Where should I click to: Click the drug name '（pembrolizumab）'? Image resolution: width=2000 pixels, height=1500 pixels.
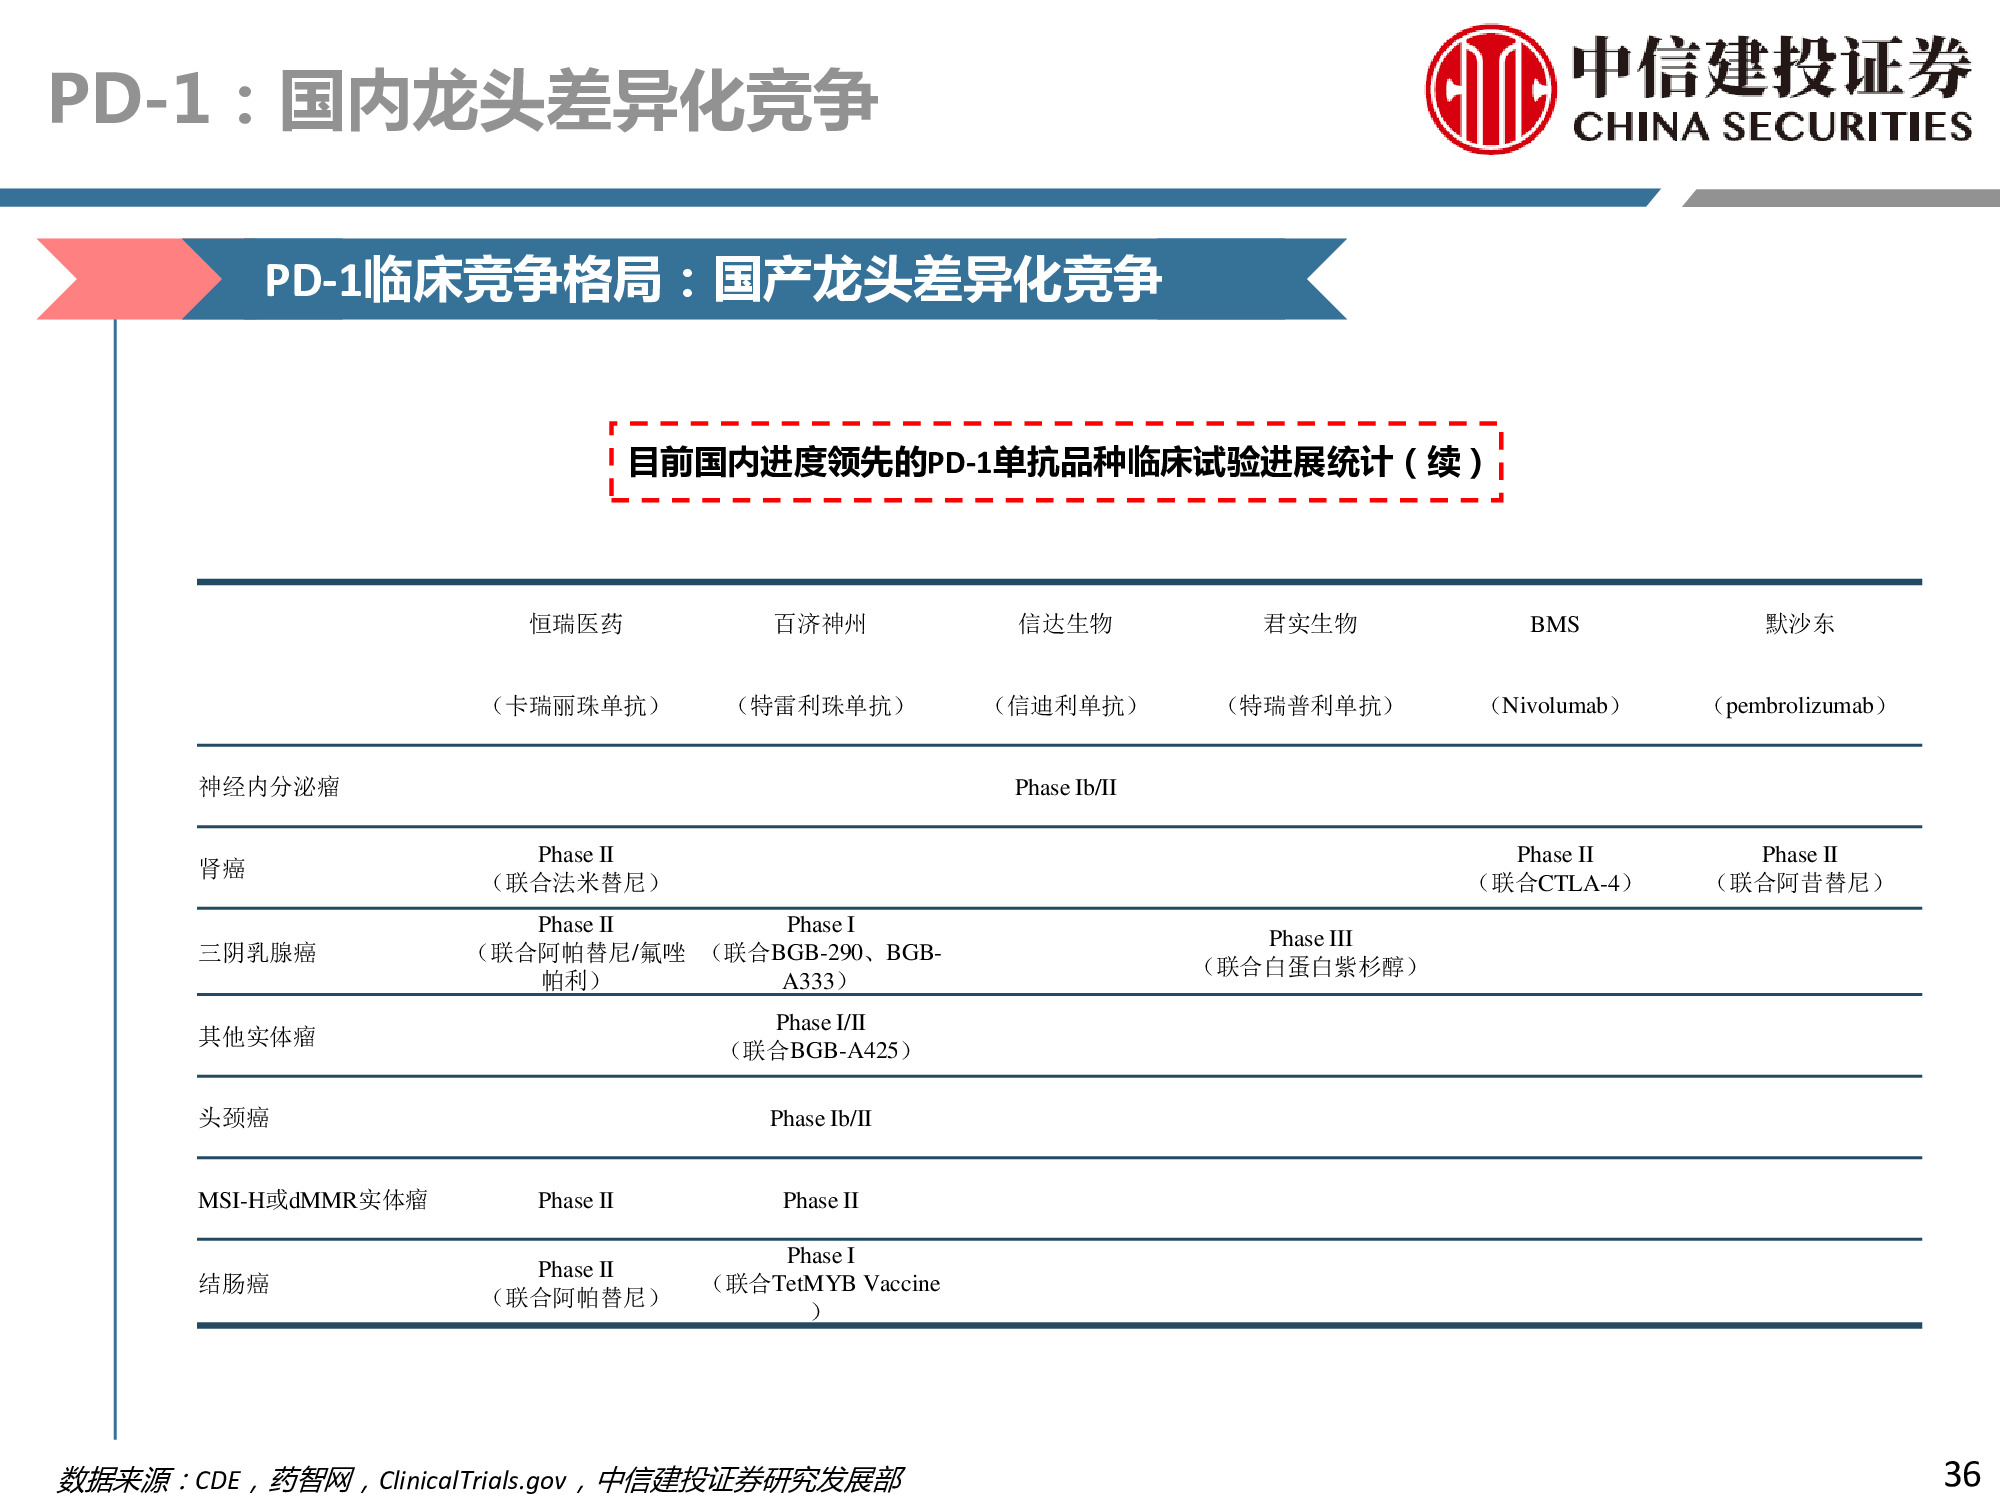1800,706
